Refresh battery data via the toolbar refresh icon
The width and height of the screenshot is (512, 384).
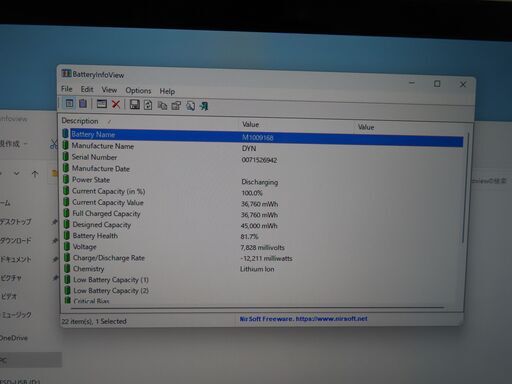pyautogui.click(x=148, y=105)
